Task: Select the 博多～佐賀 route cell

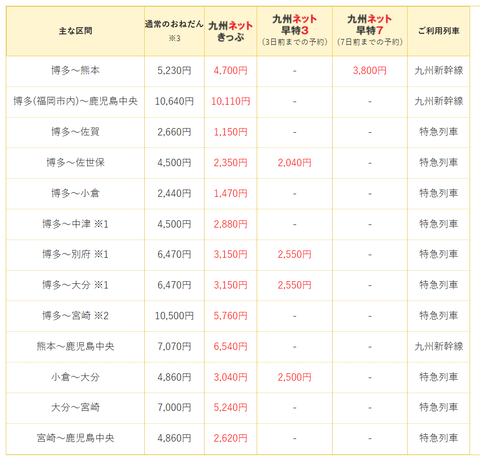Action: click(75, 132)
